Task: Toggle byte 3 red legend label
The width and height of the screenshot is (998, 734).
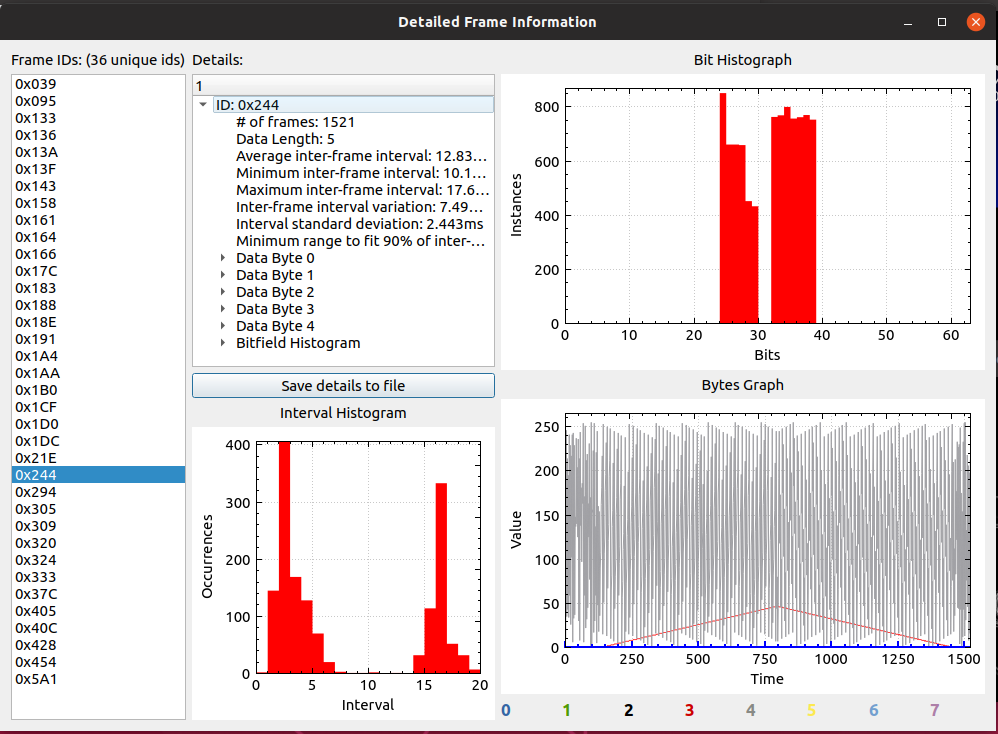Action: click(689, 710)
